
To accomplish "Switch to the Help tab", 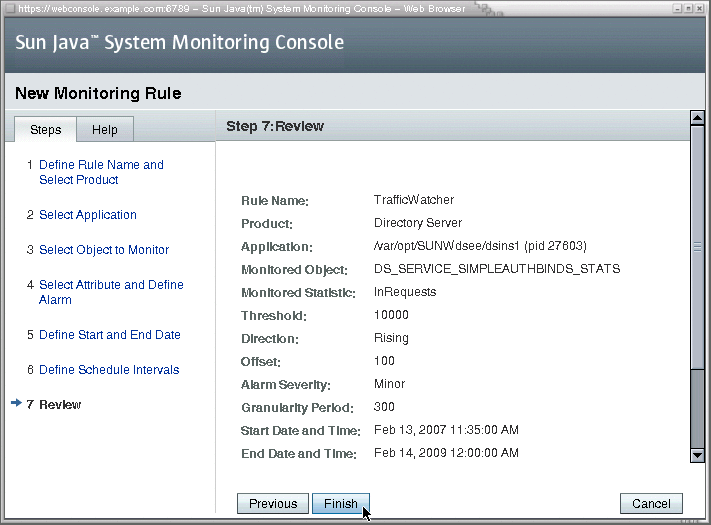I will 105,130.
